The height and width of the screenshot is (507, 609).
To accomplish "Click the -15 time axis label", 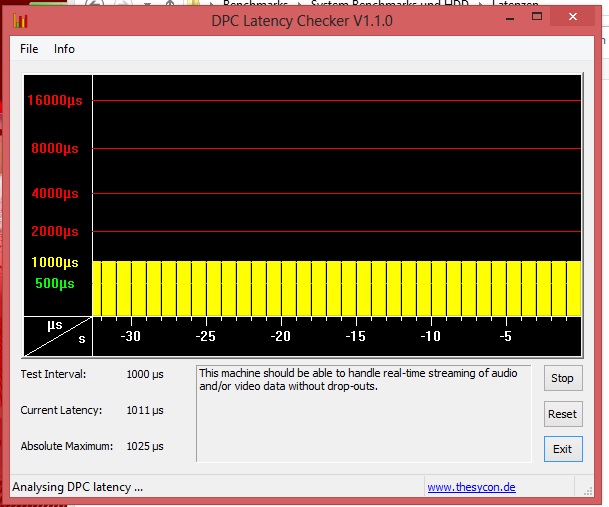I will (355, 336).
